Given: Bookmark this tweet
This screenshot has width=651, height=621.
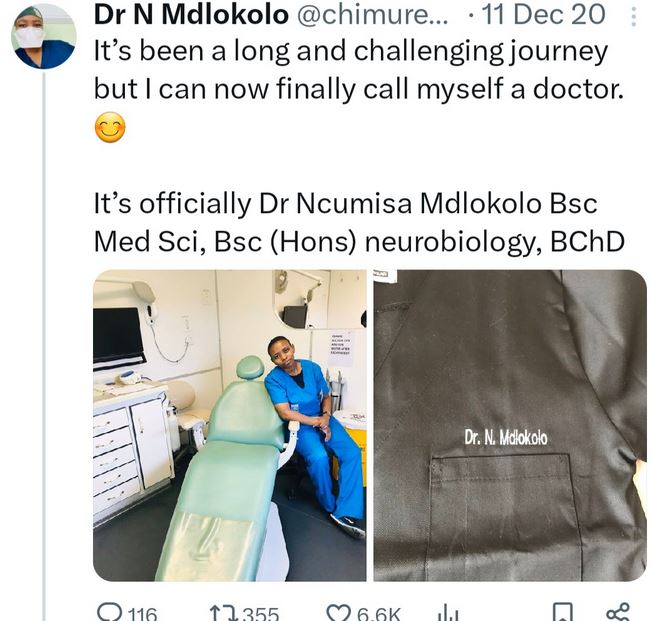Looking at the screenshot, I should click(x=563, y=612).
